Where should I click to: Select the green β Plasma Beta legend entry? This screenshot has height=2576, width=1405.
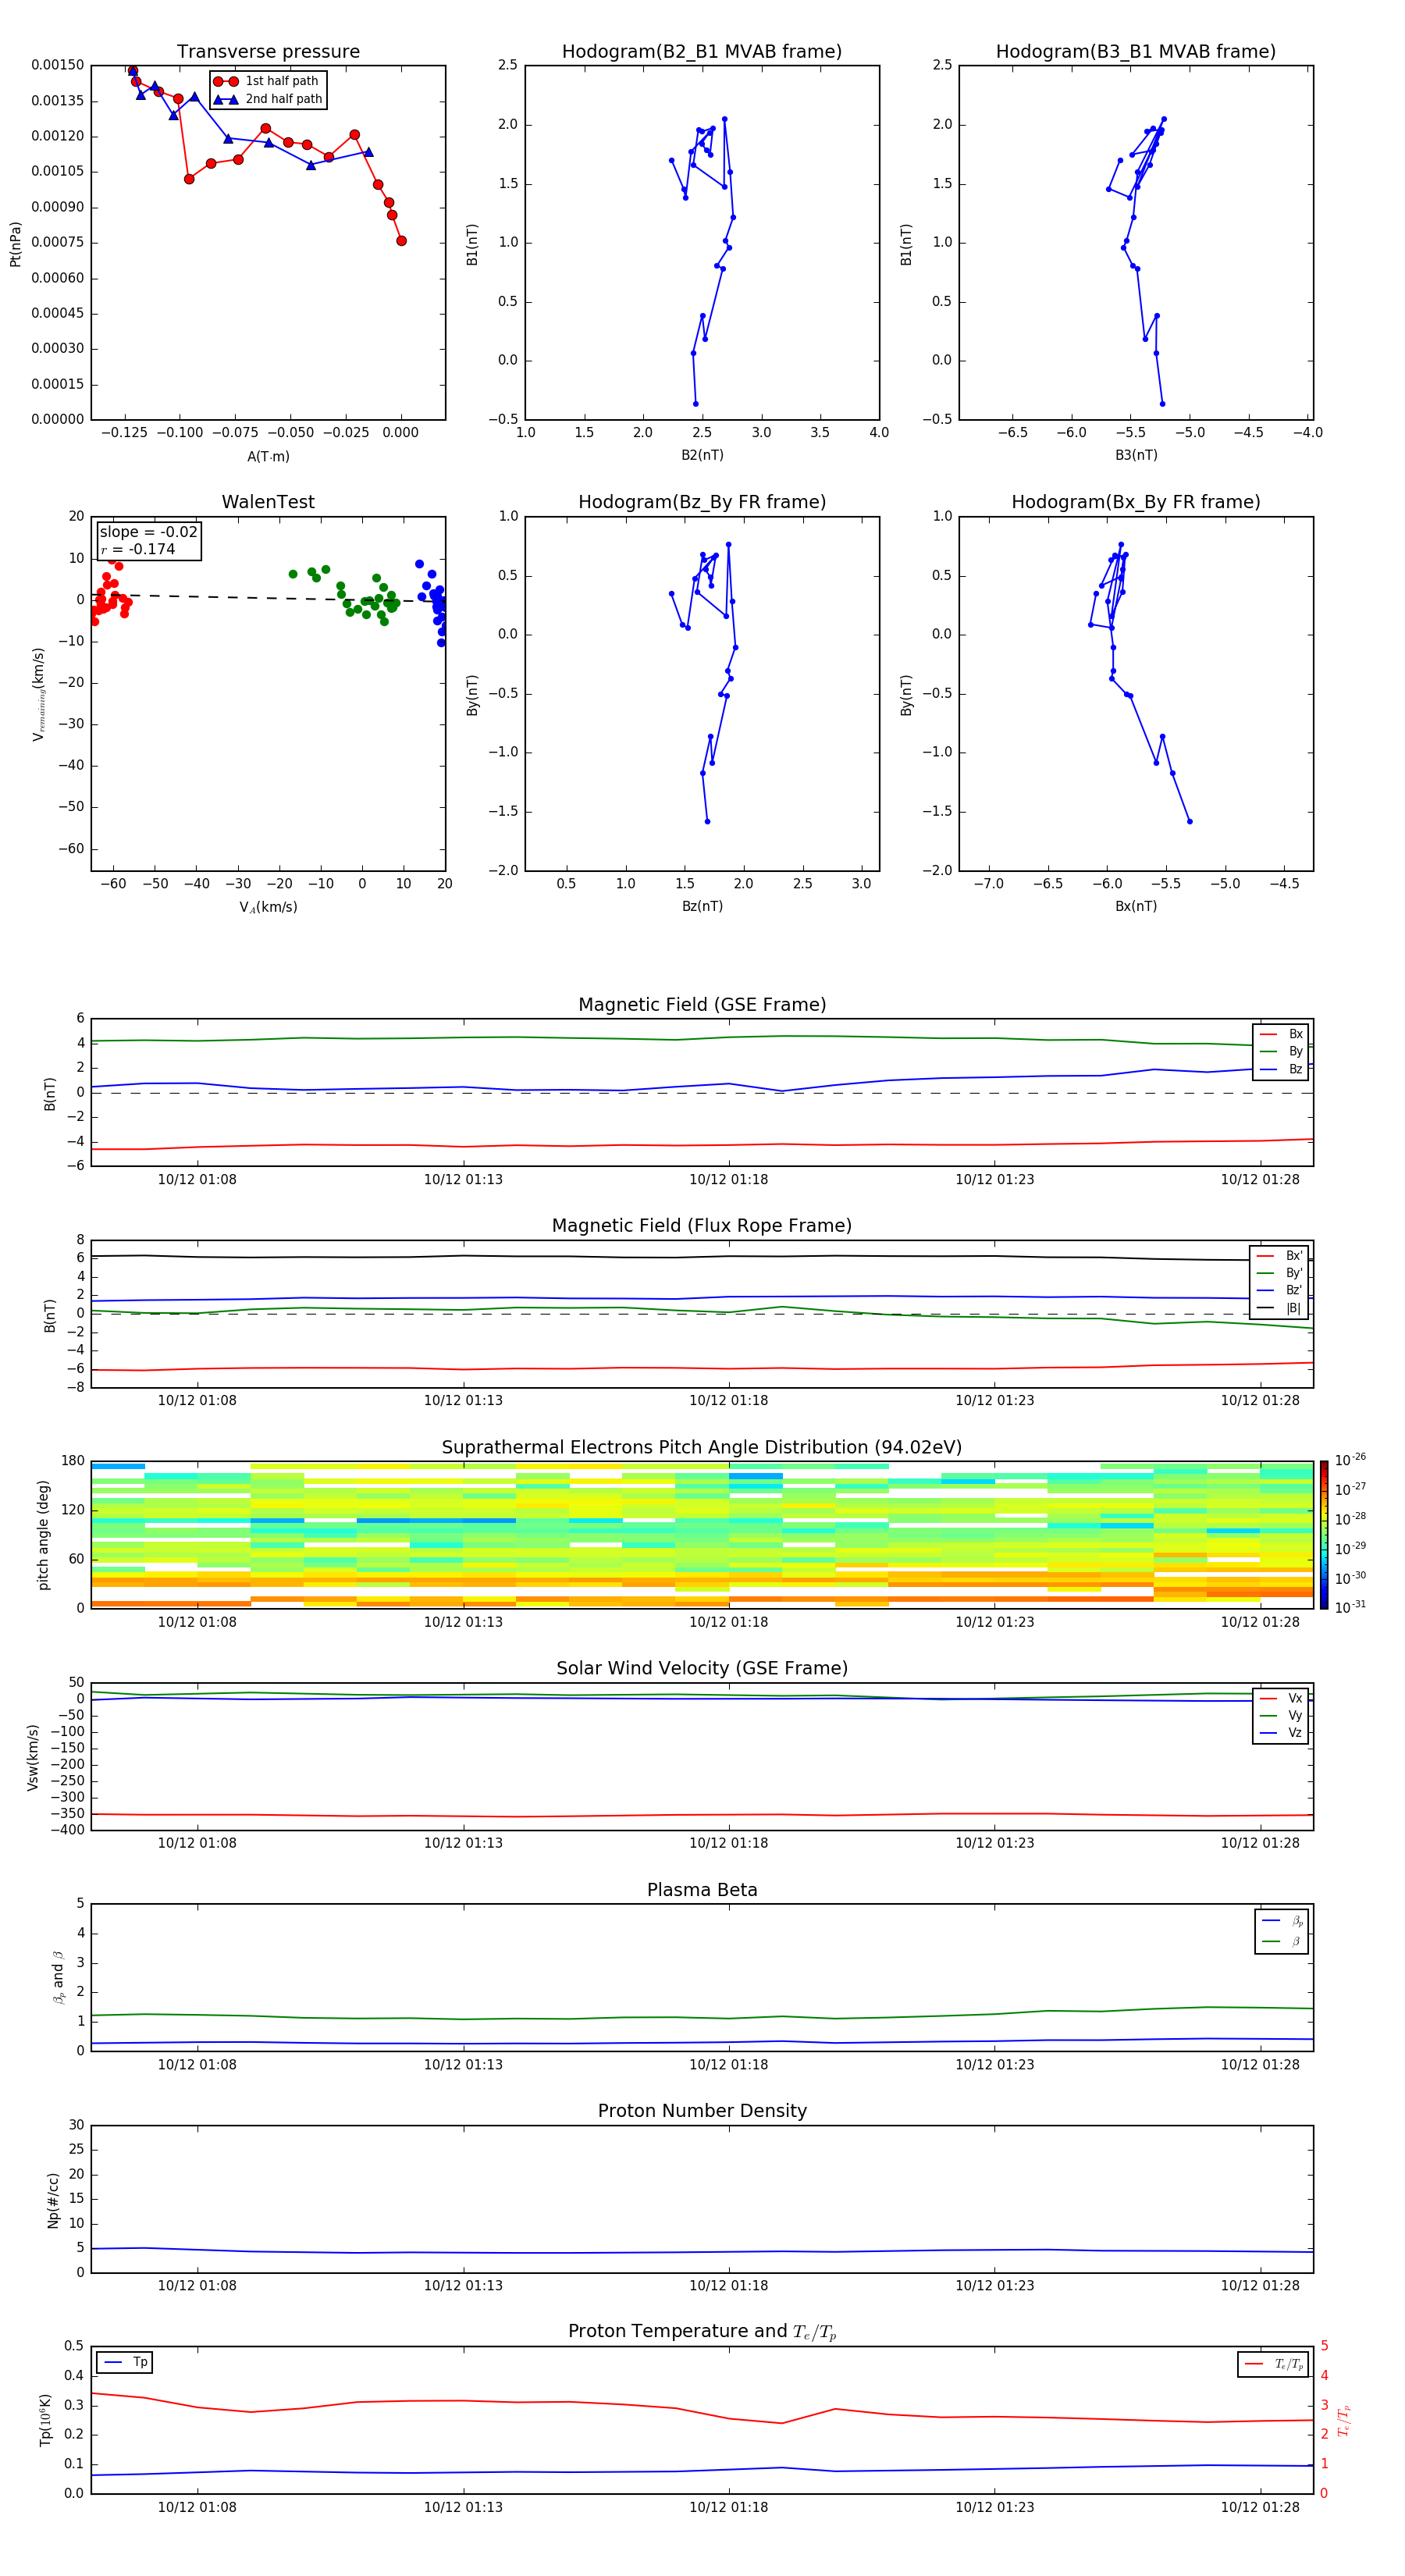pyautogui.click(x=1282, y=1941)
